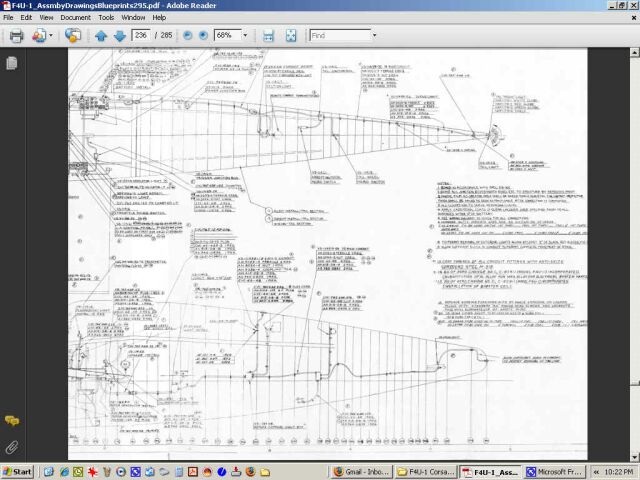The width and height of the screenshot is (640, 480).
Task: Click the Find text box
Action: (x=340, y=36)
